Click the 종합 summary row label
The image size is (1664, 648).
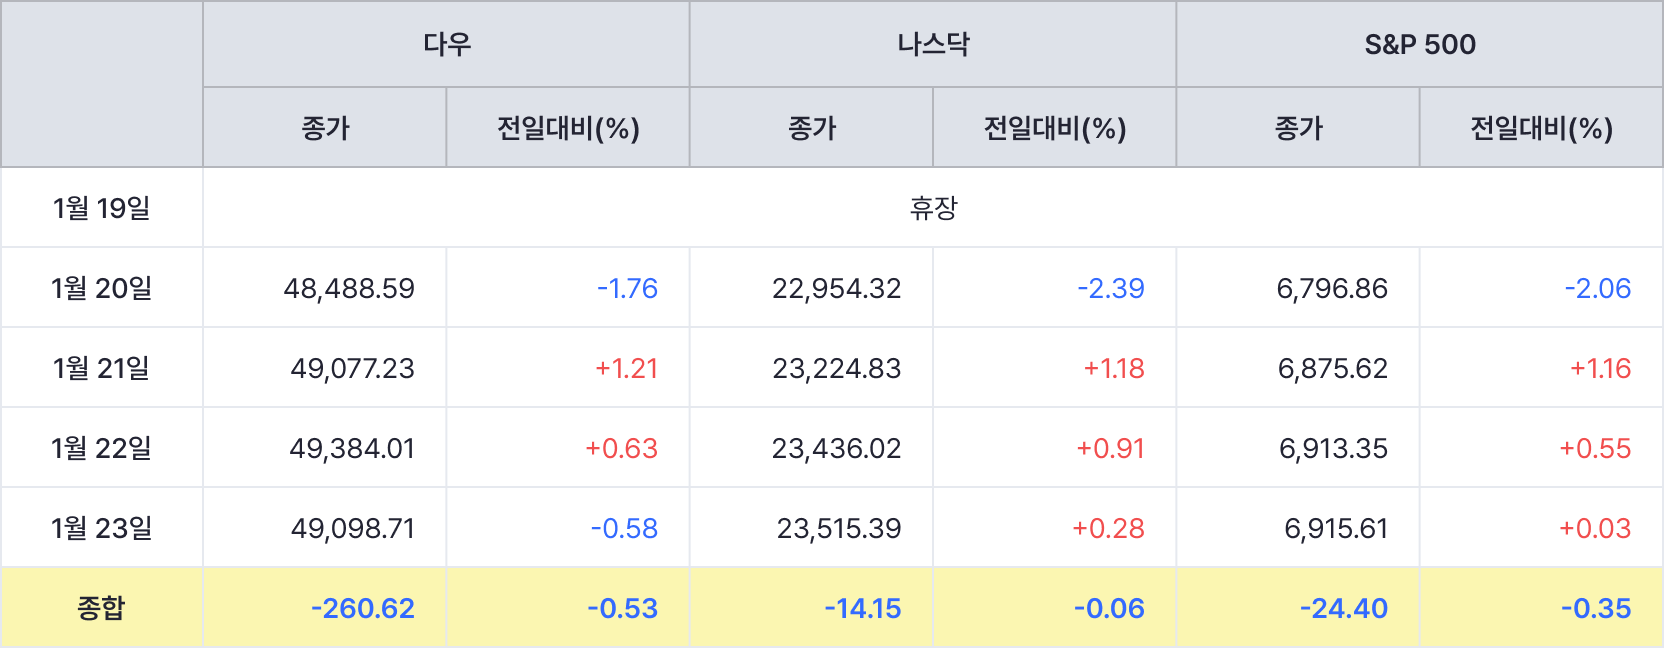tap(101, 608)
